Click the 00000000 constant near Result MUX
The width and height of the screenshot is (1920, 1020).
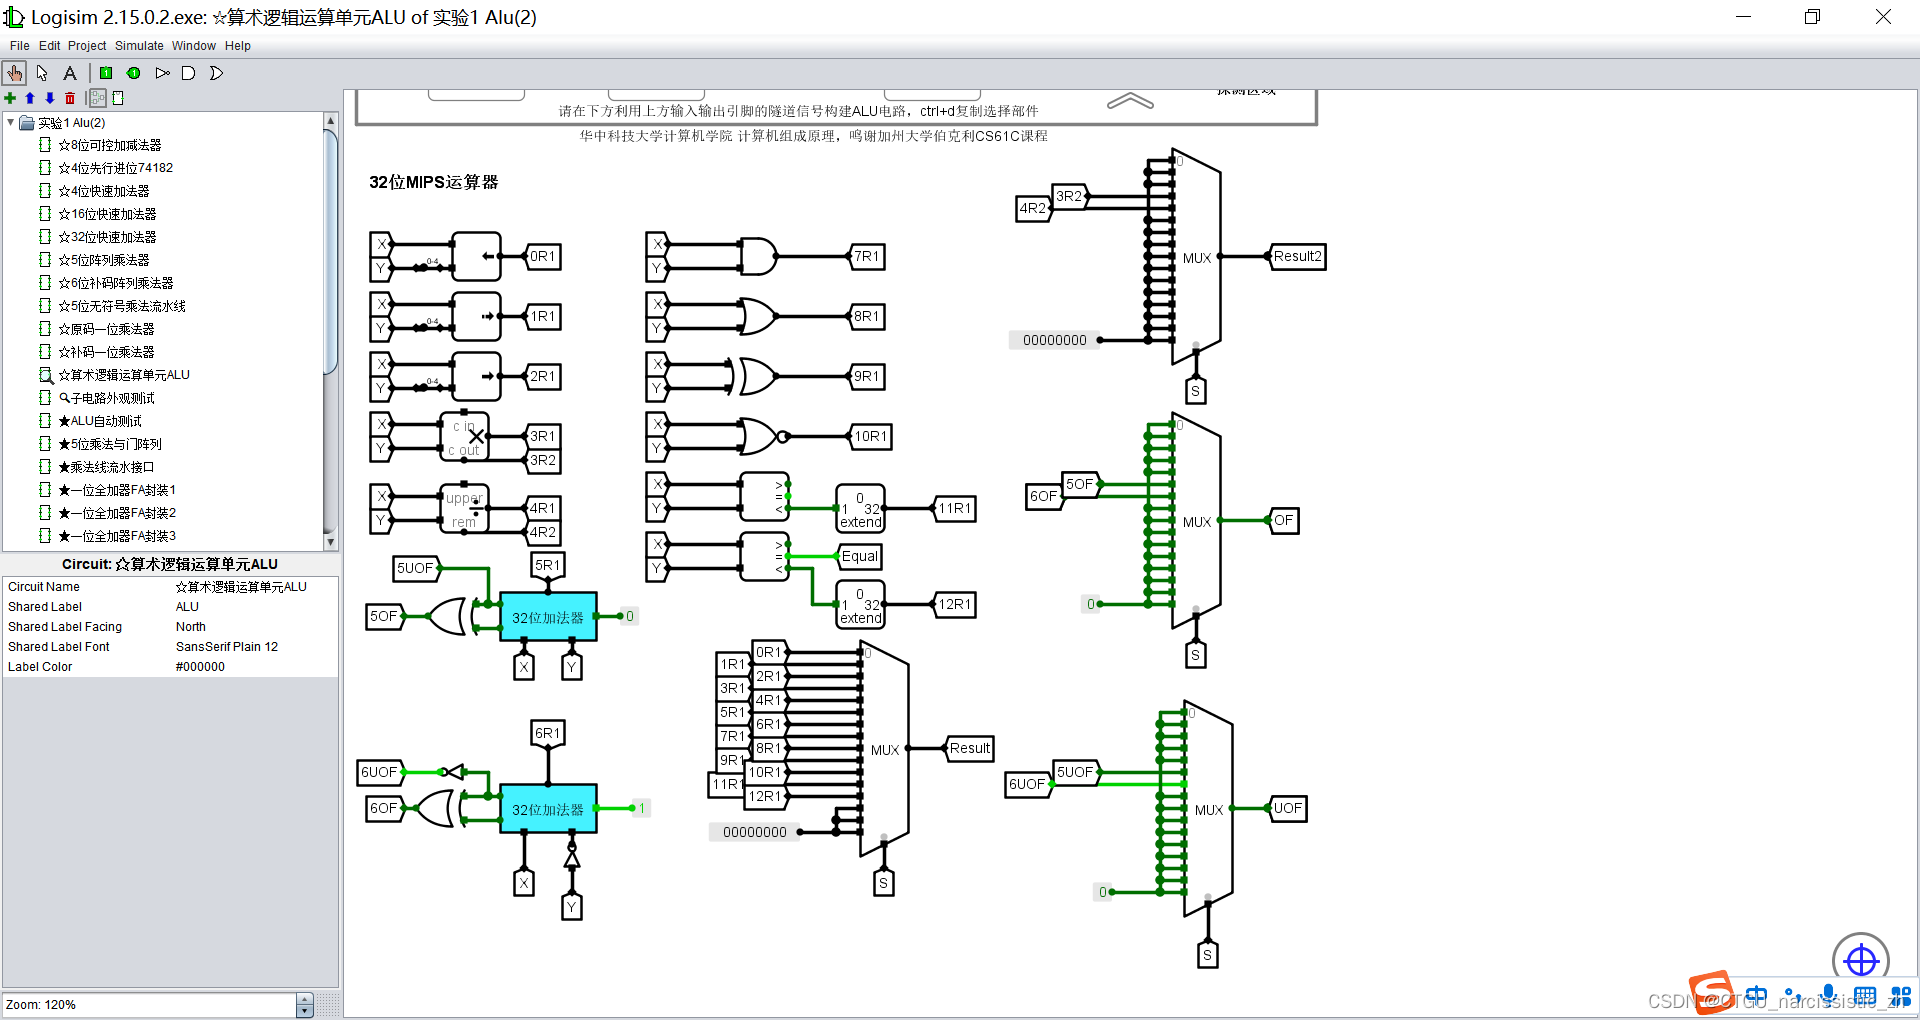click(x=755, y=832)
